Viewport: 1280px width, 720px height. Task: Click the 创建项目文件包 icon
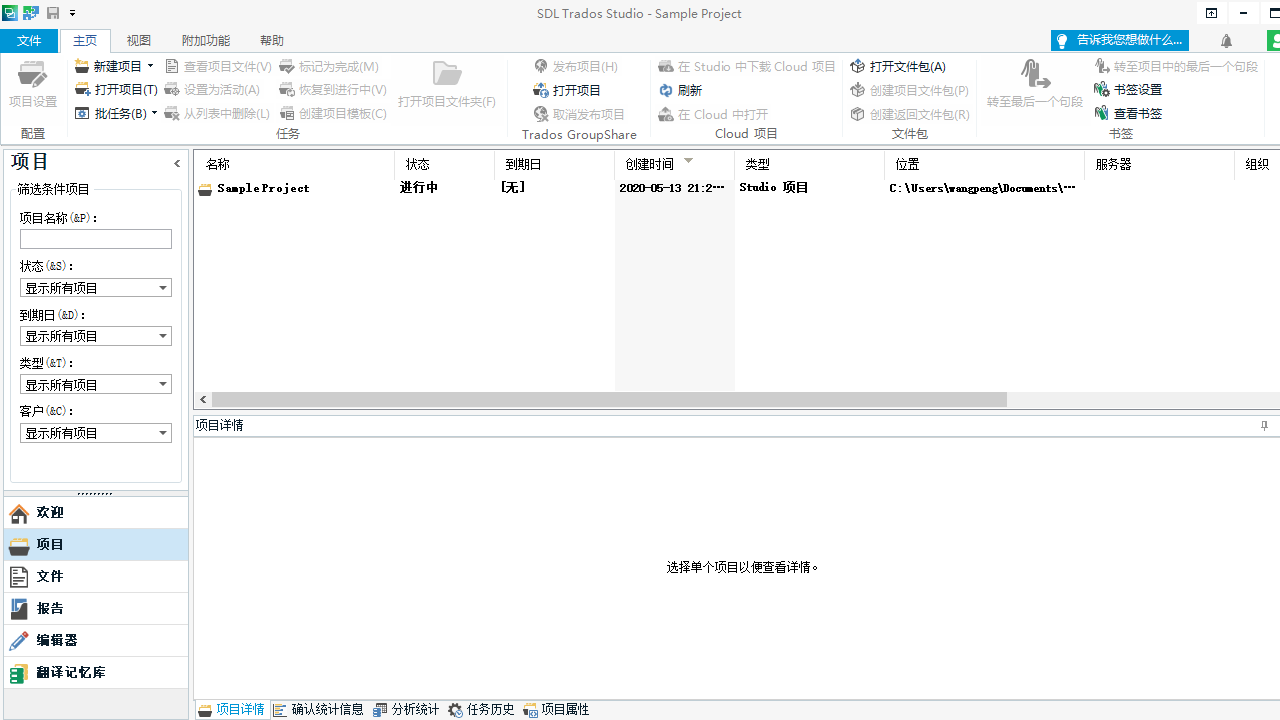point(858,90)
